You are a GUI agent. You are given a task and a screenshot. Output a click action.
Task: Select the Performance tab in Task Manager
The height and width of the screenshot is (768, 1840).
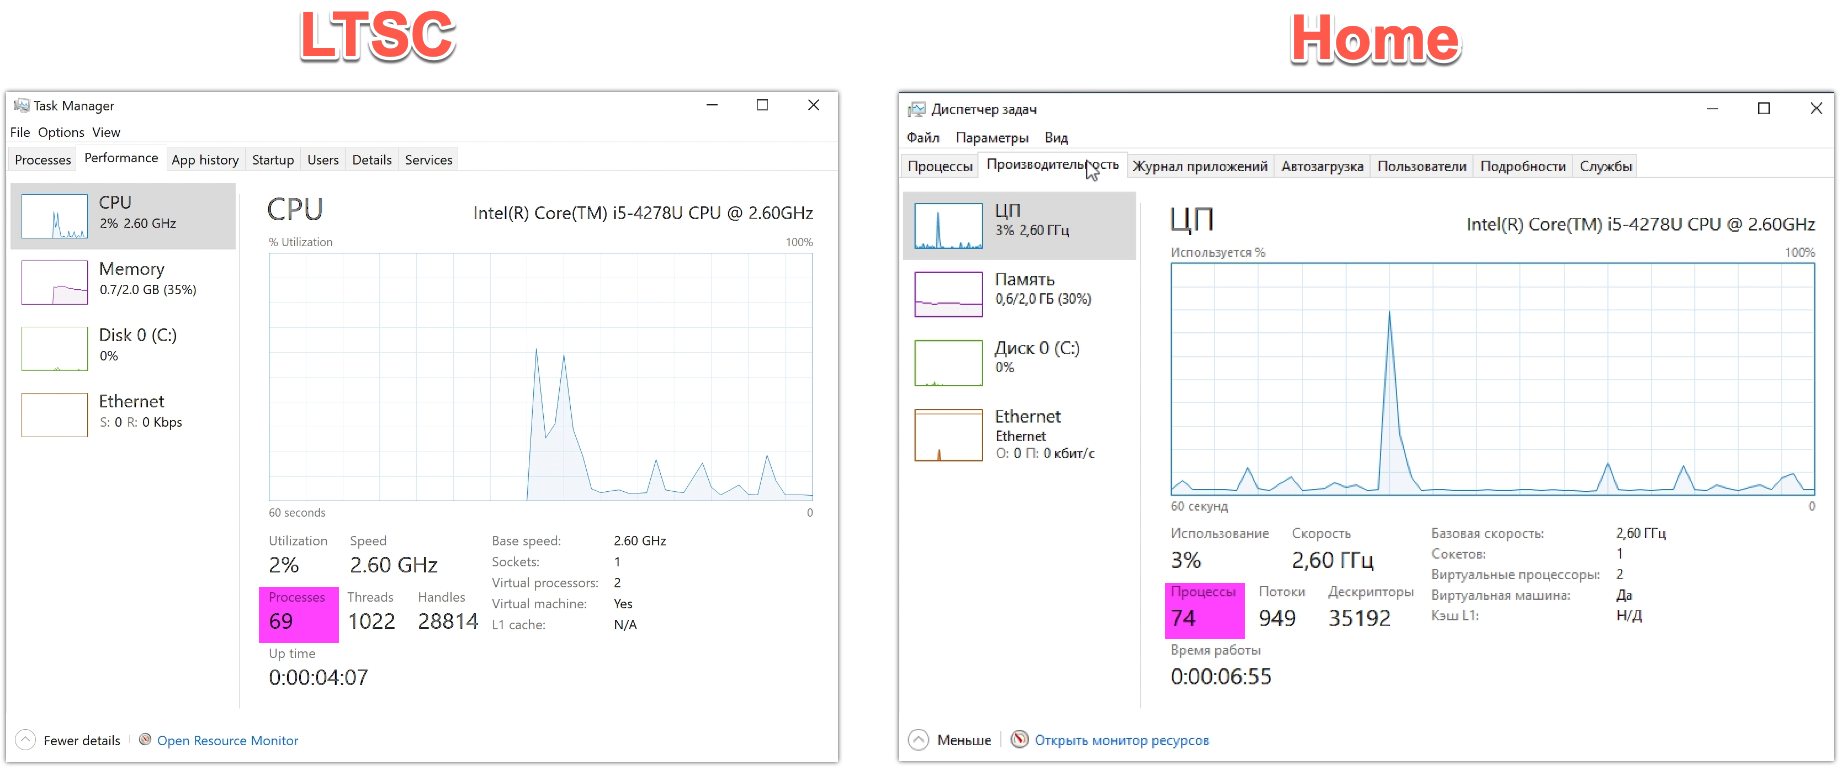(x=121, y=158)
